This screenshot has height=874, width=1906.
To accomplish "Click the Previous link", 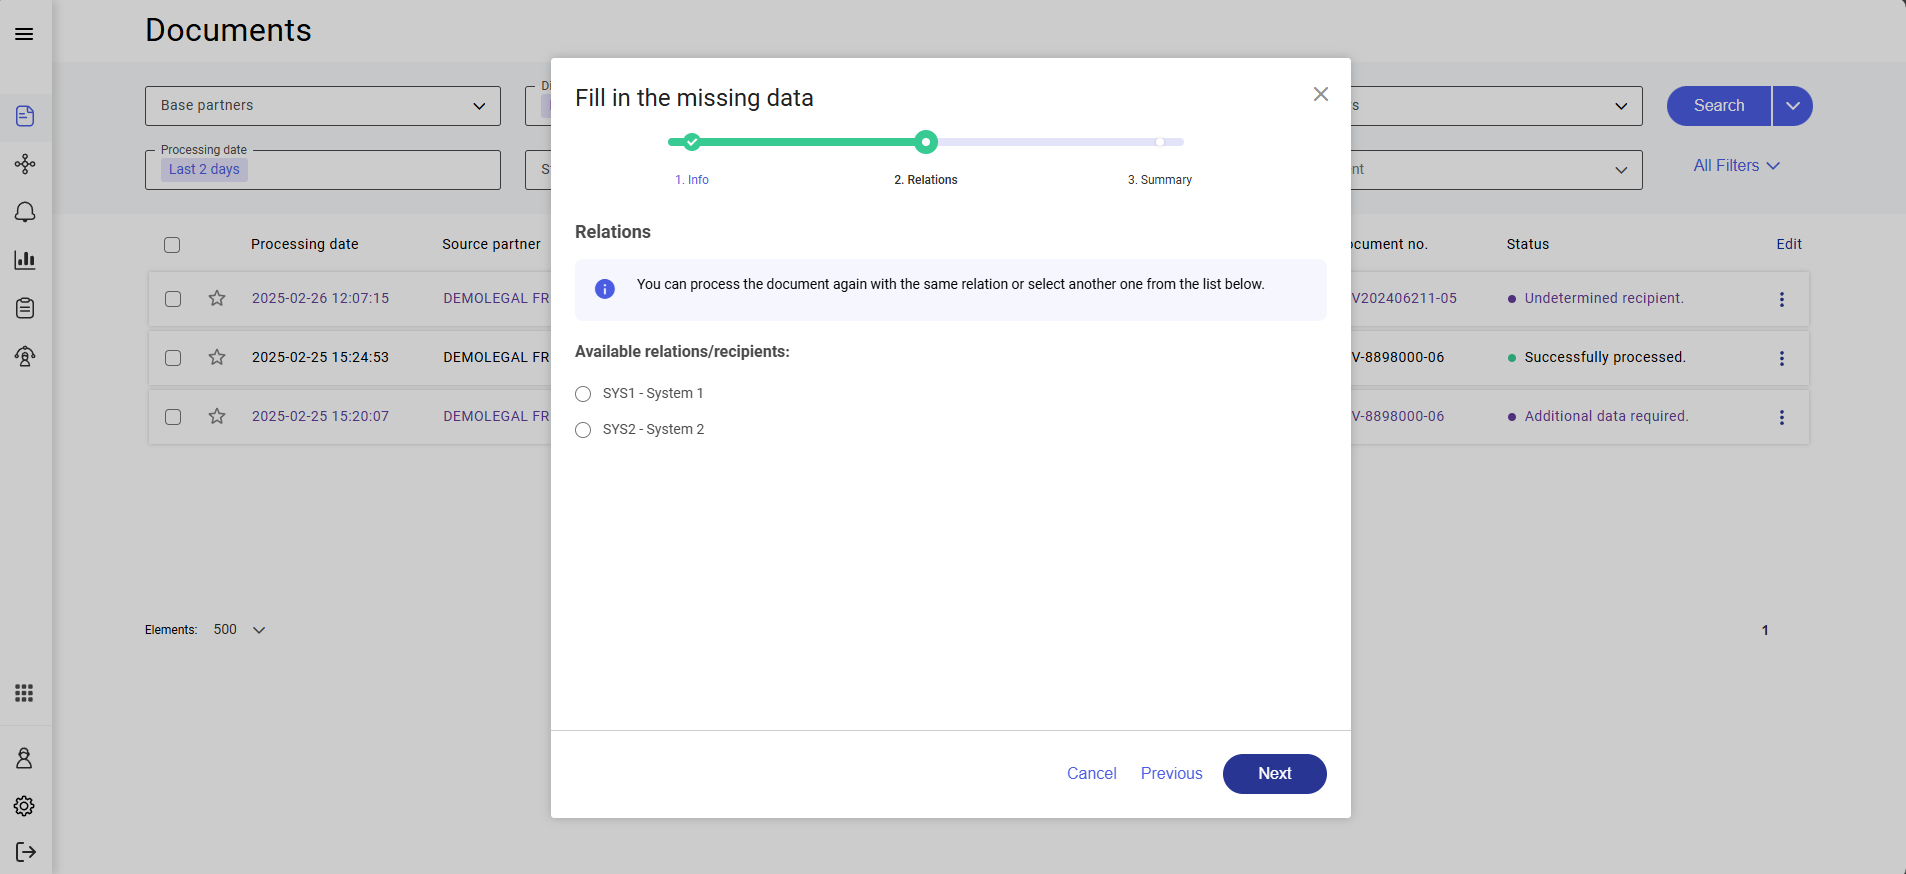I will coord(1171,774).
